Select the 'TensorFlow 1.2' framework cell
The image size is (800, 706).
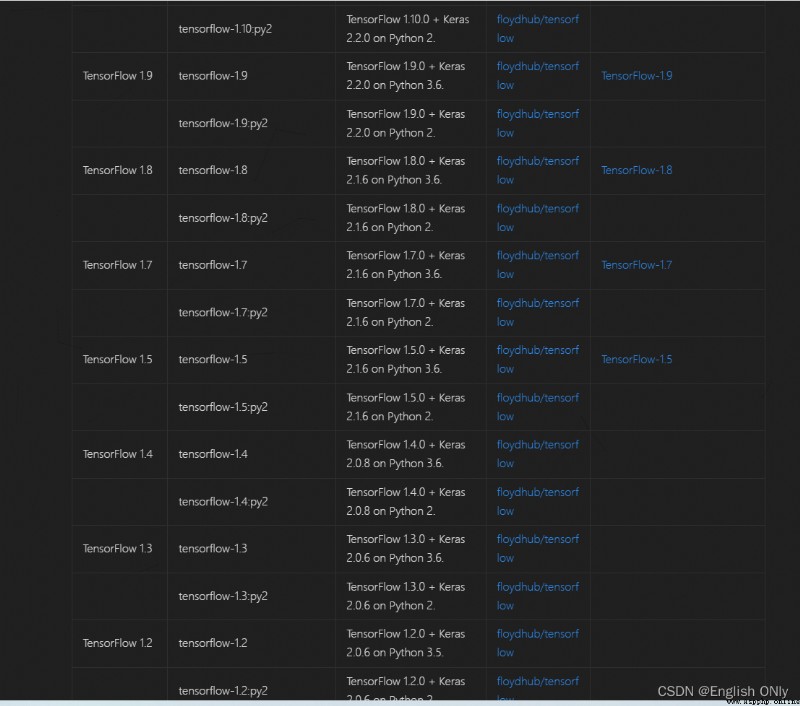point(118,643)
